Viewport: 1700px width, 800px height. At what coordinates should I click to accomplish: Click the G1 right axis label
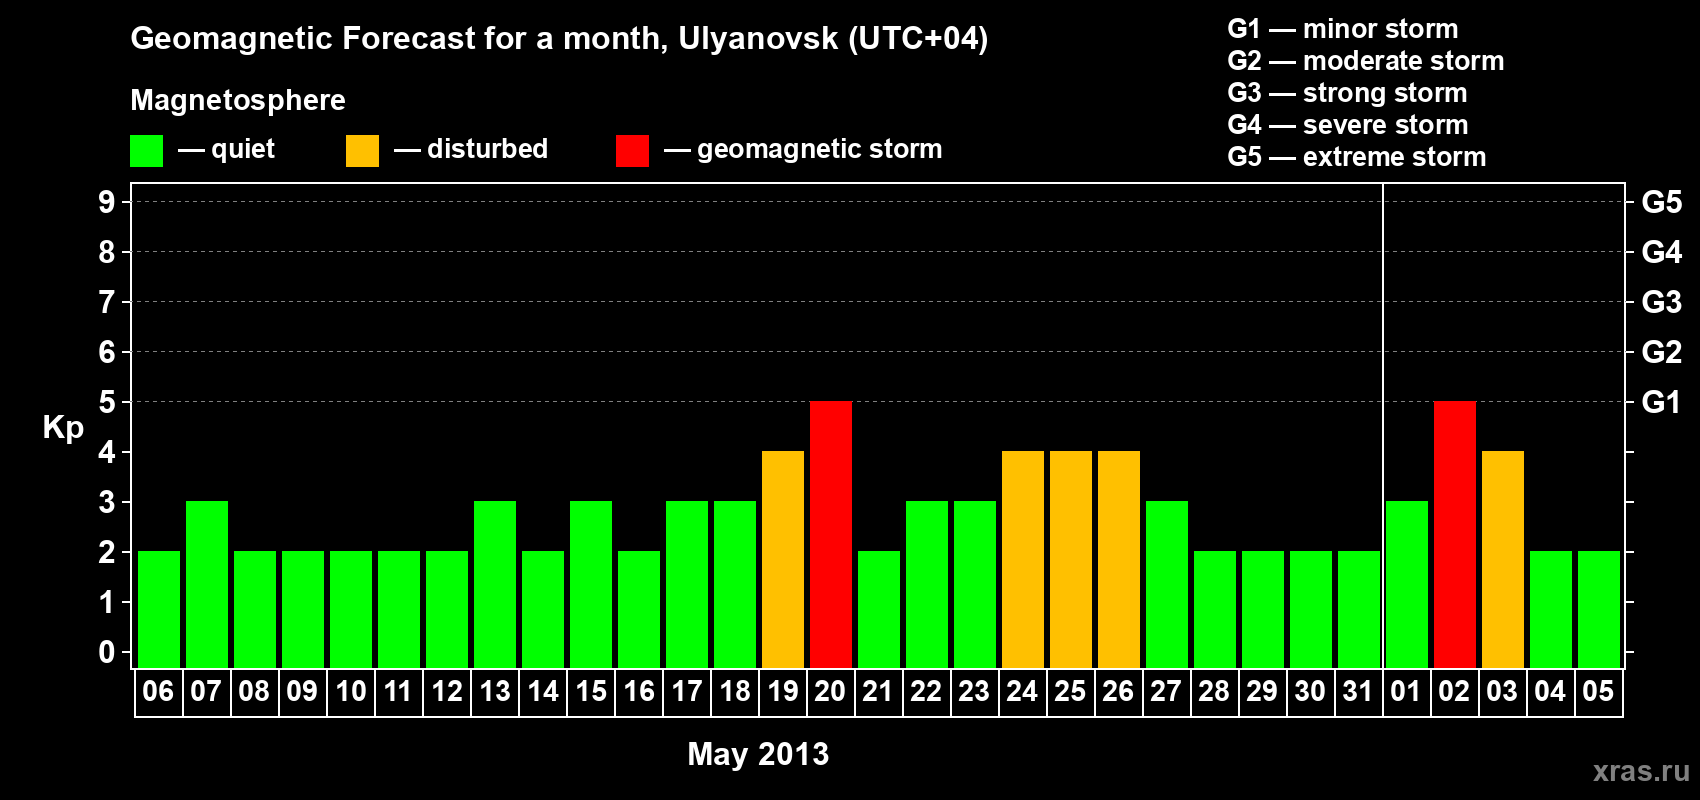1662,402
